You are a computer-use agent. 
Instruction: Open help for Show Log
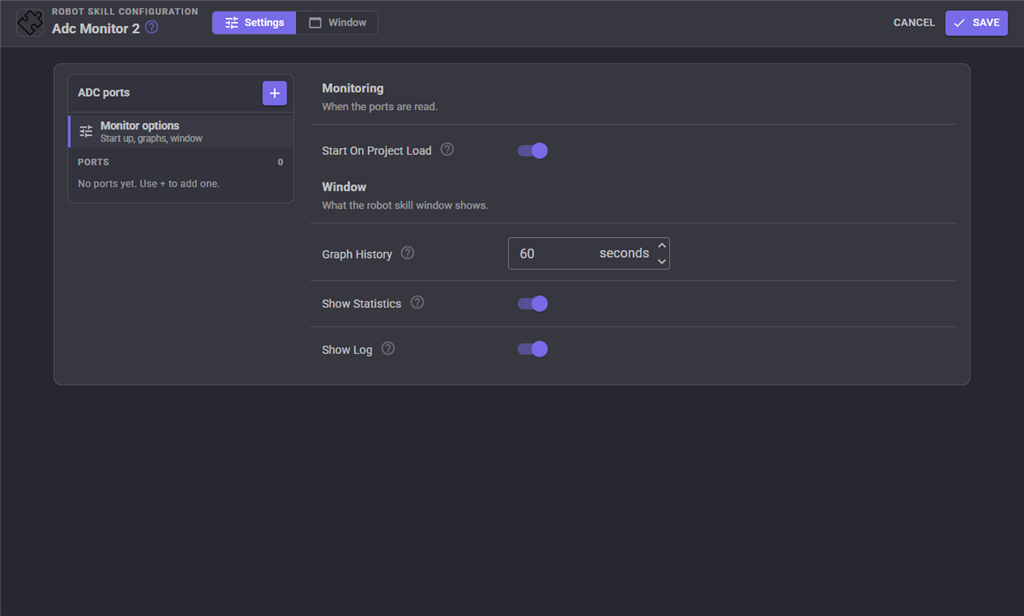(388, 348)
